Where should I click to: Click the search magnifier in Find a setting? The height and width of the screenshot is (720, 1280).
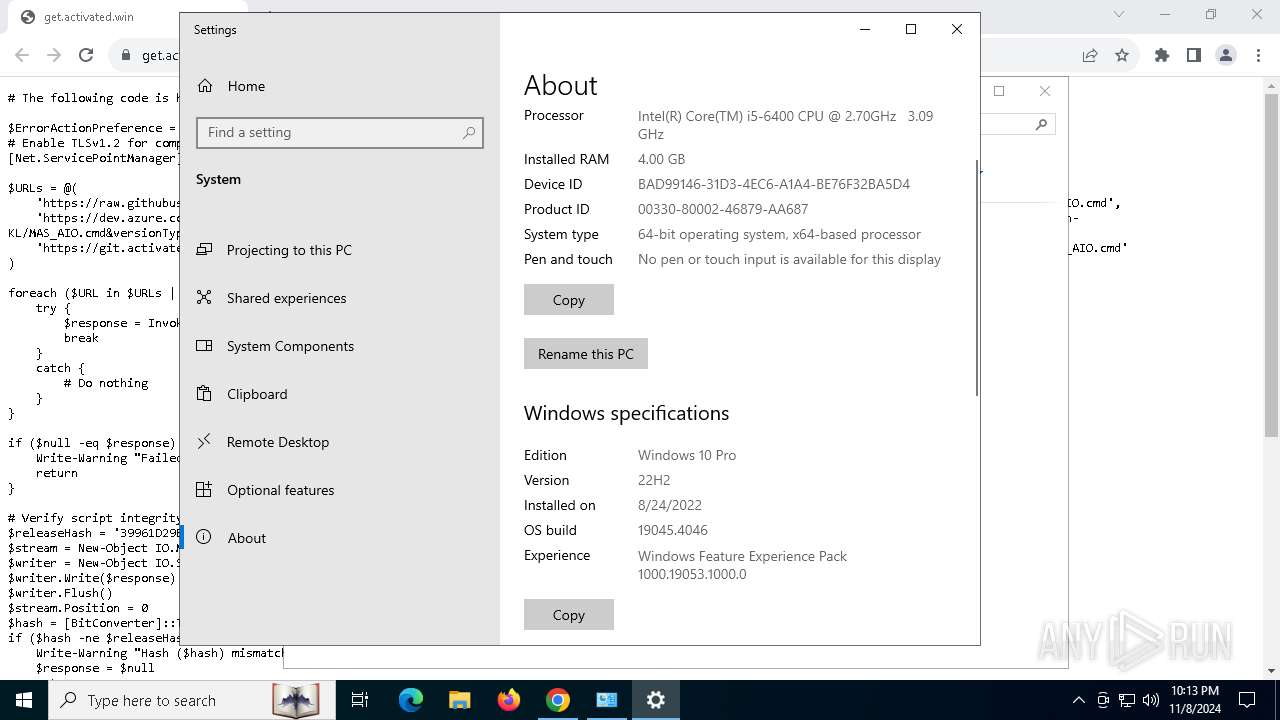coord(469,132)
